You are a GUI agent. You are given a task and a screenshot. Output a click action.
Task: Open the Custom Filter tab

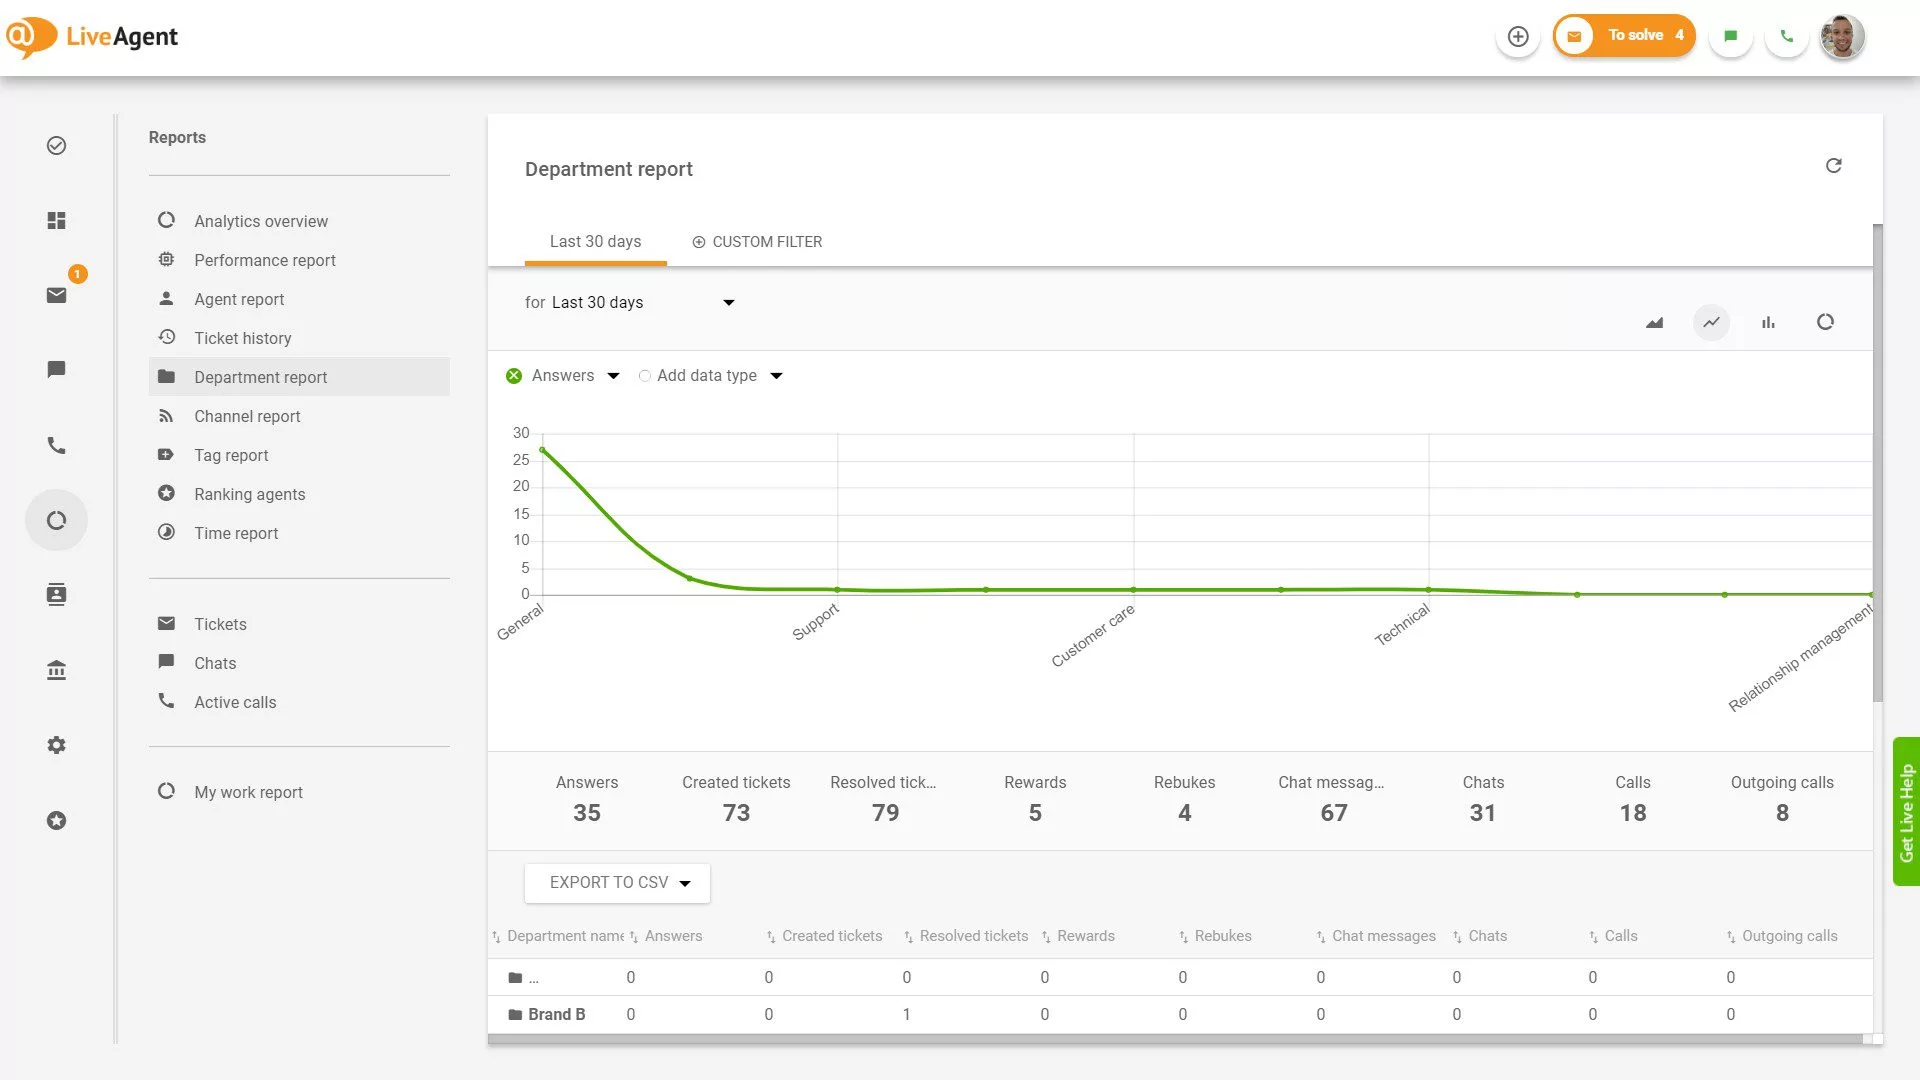[x=757, y=242]
